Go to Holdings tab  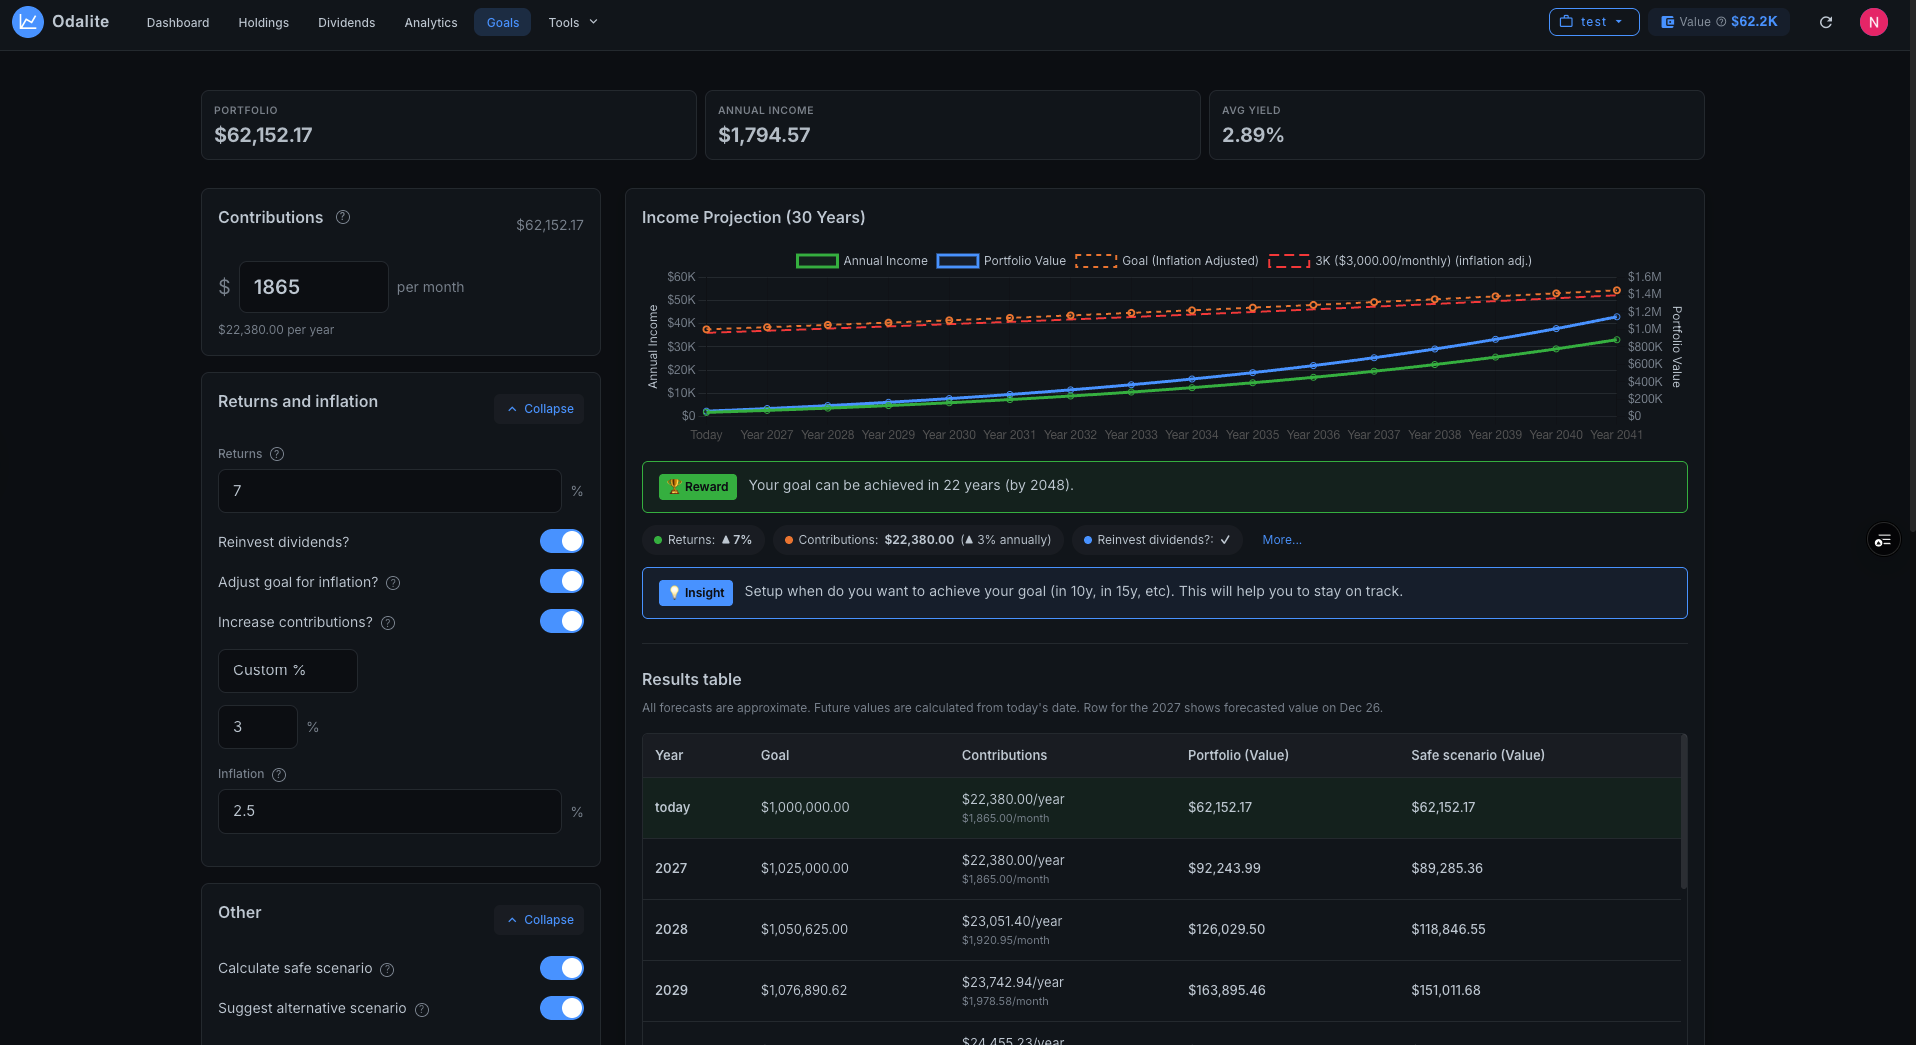coord(264,22)
